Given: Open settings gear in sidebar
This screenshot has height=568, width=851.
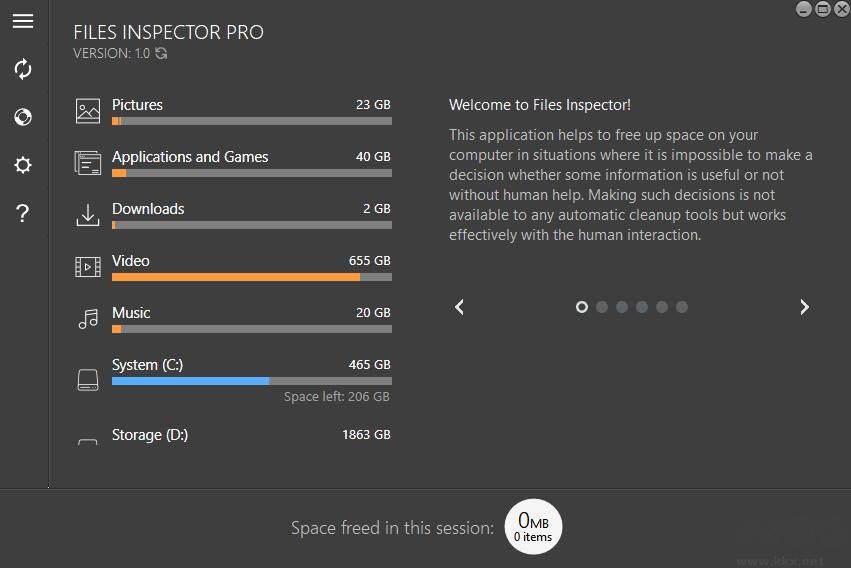Looking at the screenshot, I should click(x=23, y=165).
